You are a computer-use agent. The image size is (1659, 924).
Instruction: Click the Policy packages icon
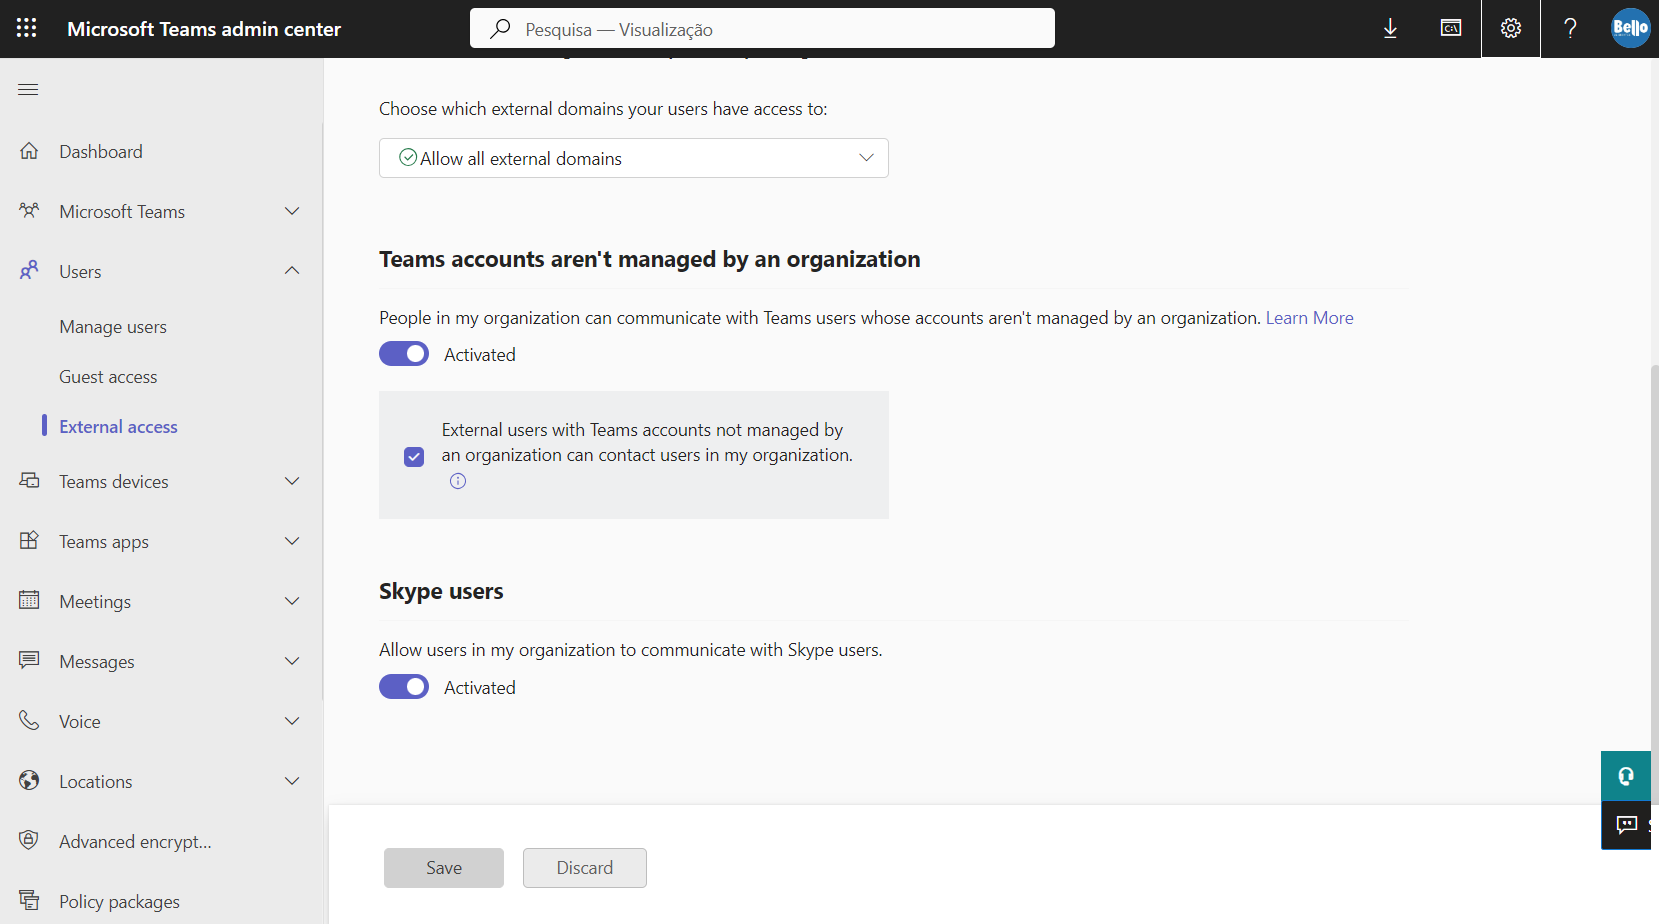coord(29,901)
